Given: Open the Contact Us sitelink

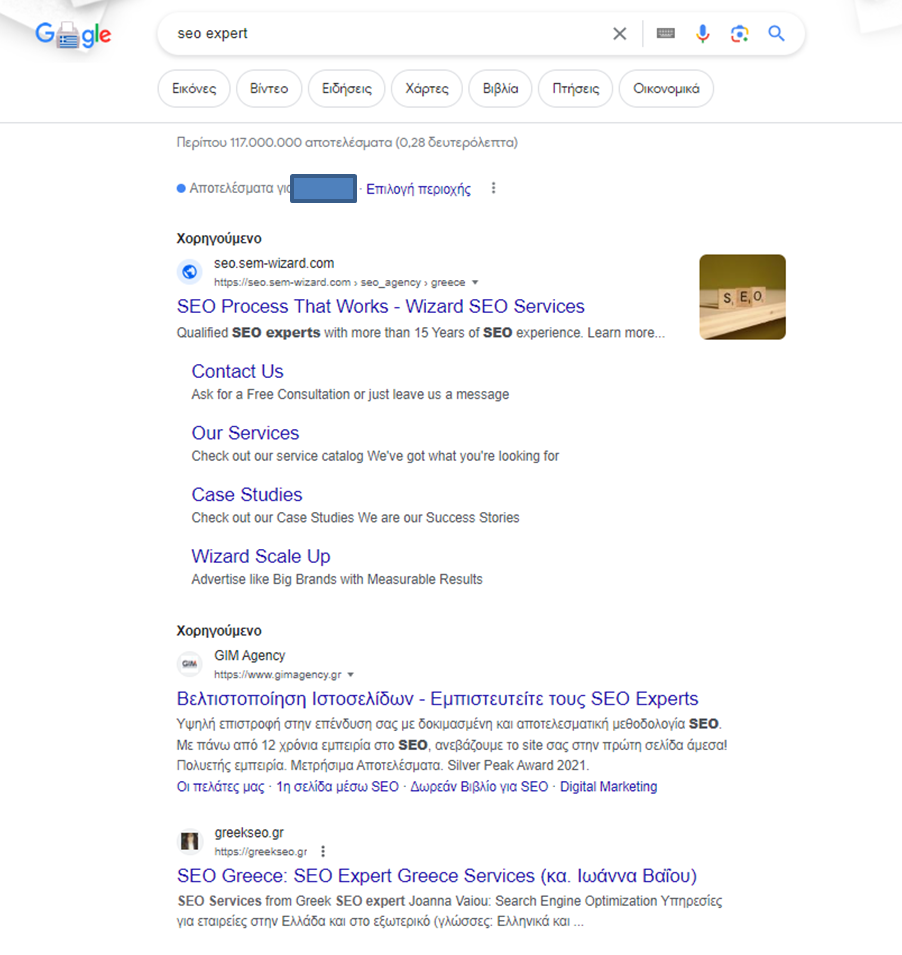Looking at the screenshot, I should 237,372.
